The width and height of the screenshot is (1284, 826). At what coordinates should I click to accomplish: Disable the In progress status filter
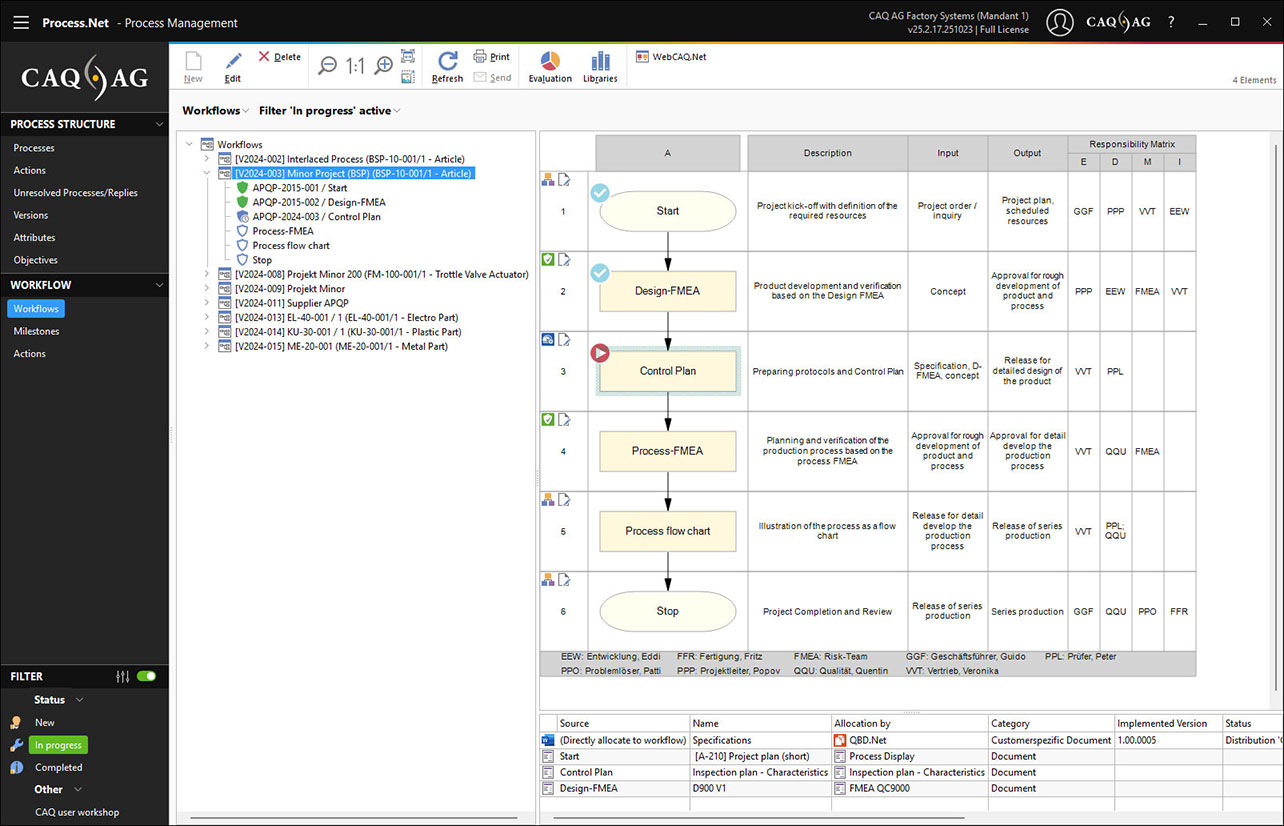pyautogui.click(x=58, y=745)
